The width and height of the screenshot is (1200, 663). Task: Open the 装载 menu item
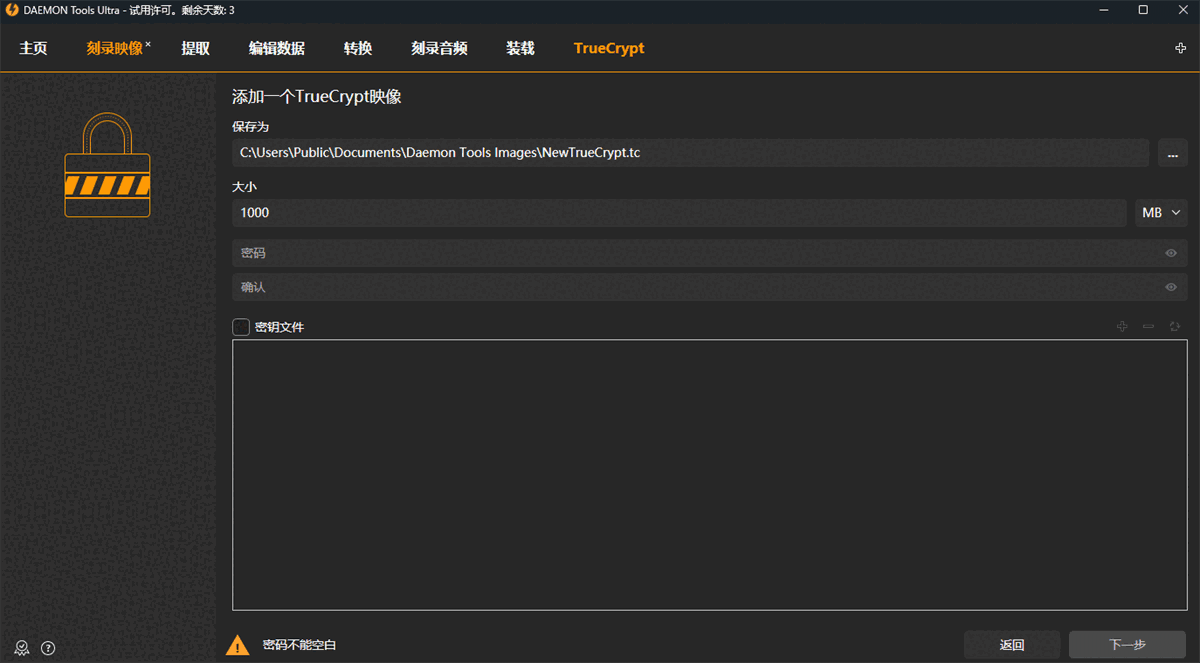[520, 47]
